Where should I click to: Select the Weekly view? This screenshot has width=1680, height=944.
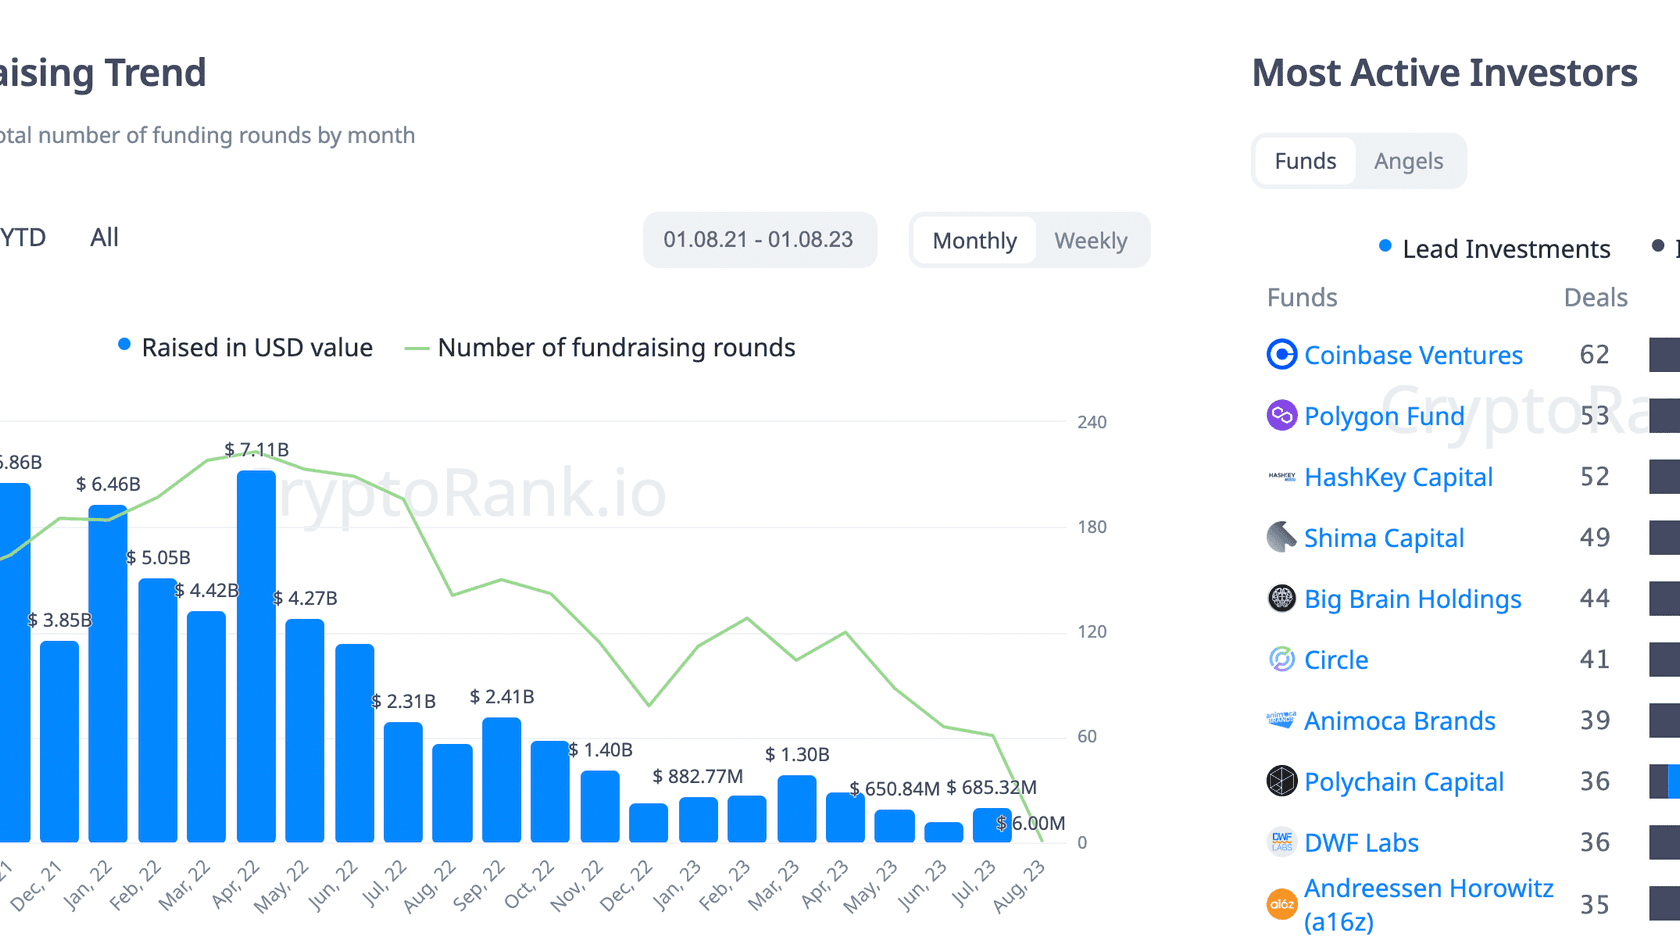coord(1090,240)
